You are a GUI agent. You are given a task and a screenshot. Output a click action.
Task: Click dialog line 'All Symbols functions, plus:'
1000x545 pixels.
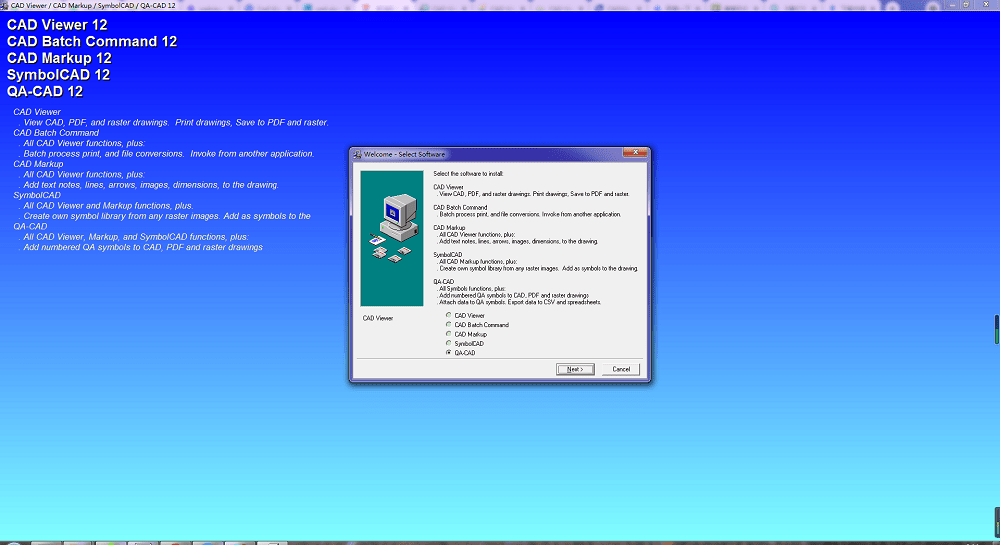click(472, 289)
